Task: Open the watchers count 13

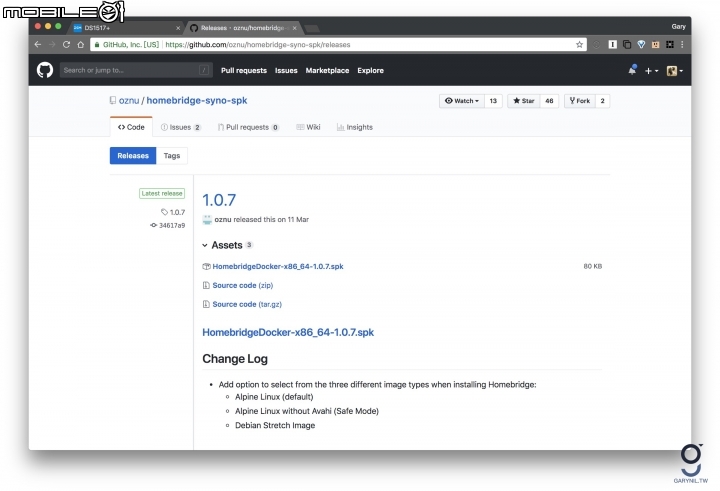Action: coord(493,101)
